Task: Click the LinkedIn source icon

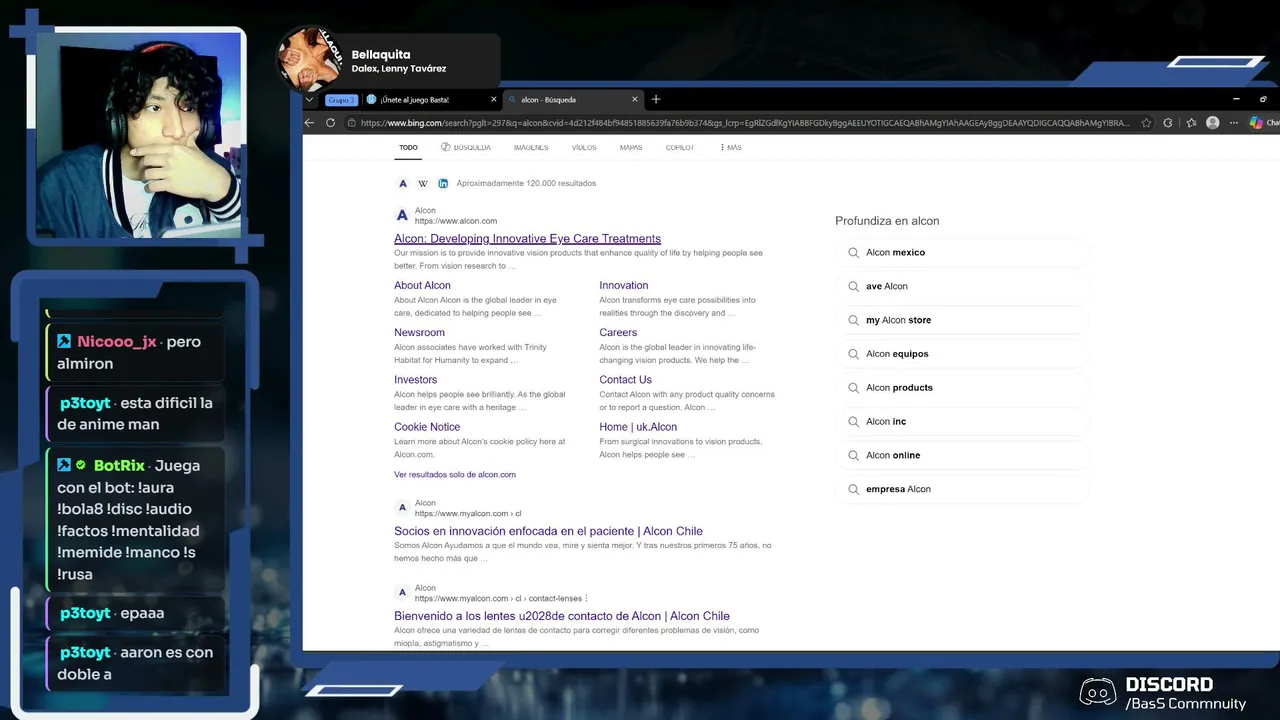Action: [x=443, y=183]
